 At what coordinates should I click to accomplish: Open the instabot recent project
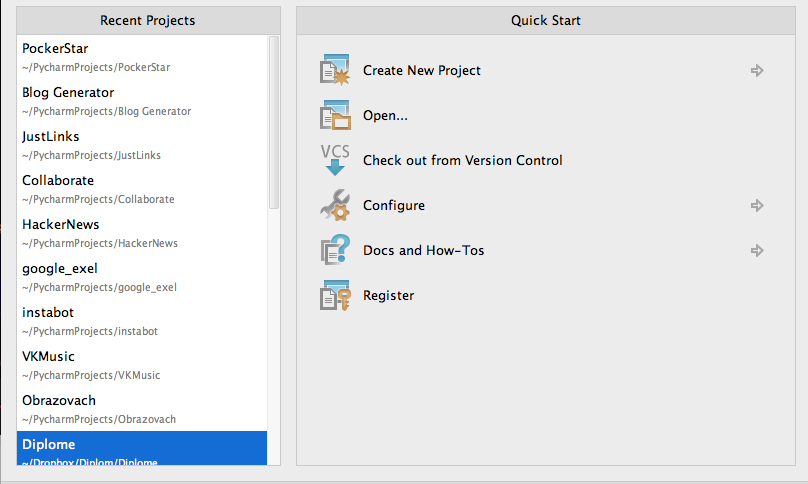tap(142, 321)
